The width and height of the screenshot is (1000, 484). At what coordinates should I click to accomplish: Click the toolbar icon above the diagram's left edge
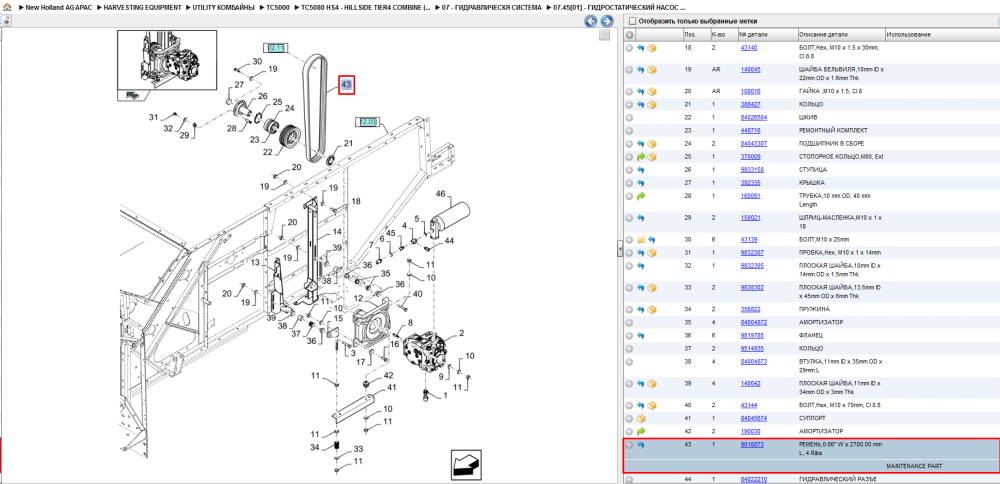coord(6,21)
